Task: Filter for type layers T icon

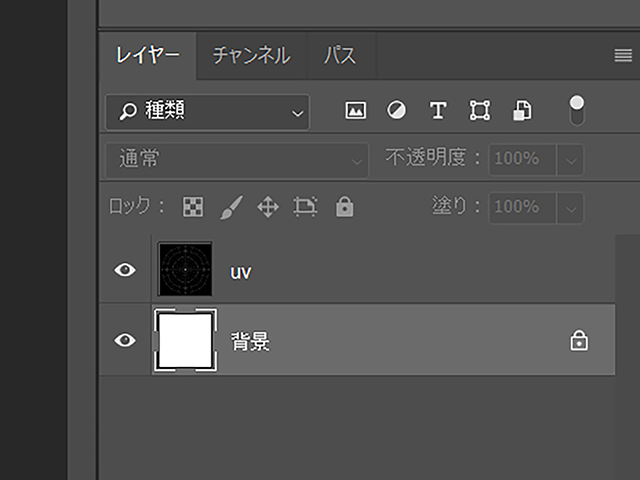Action: [438, 111]
